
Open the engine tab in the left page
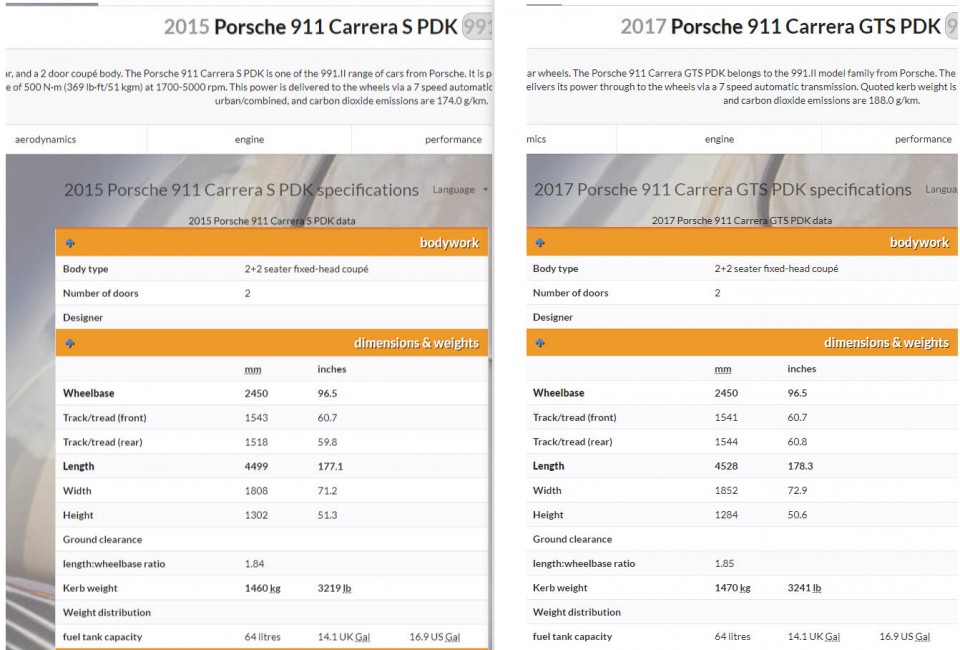coord(249,140)
